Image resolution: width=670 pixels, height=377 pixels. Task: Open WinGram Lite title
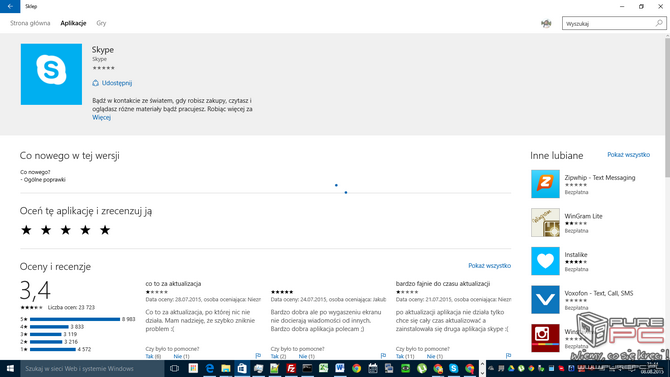[583, 216]
